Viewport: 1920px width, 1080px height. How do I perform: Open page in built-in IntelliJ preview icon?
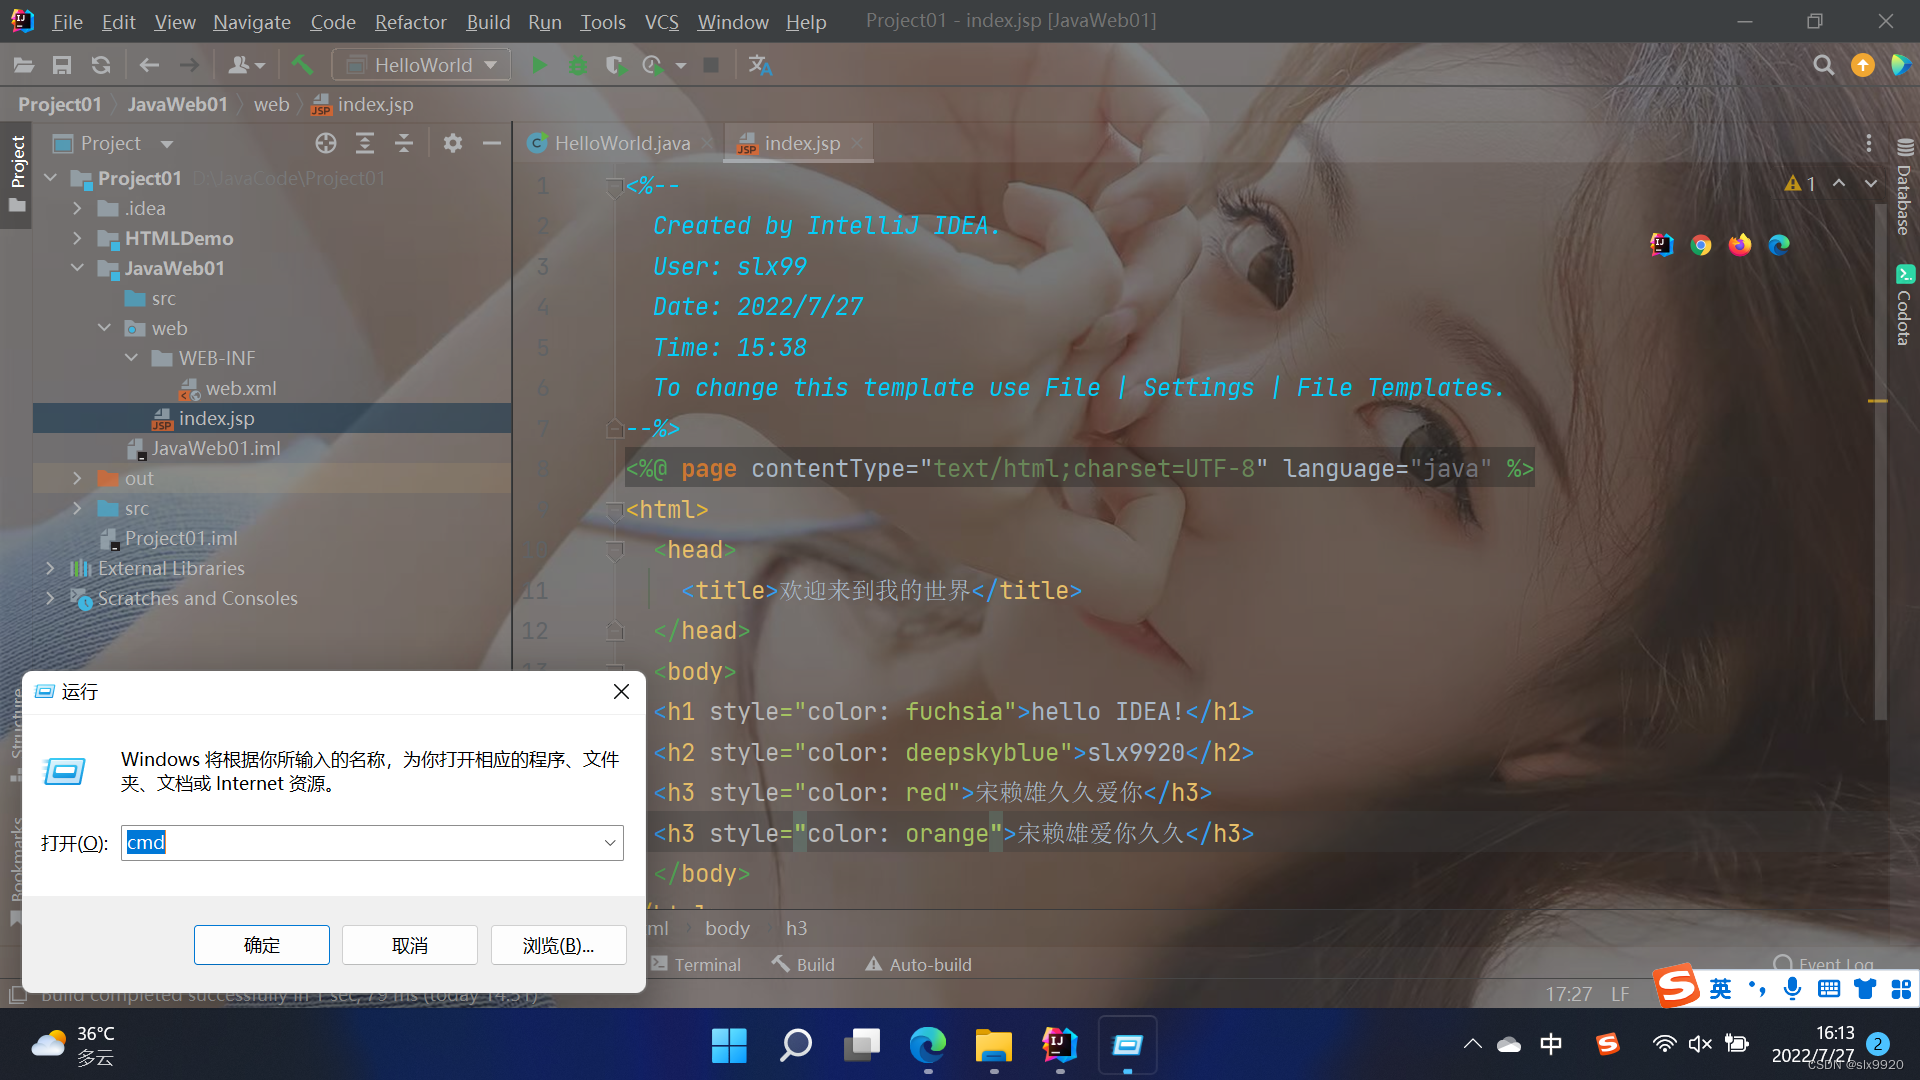(x=1662, y=245)
